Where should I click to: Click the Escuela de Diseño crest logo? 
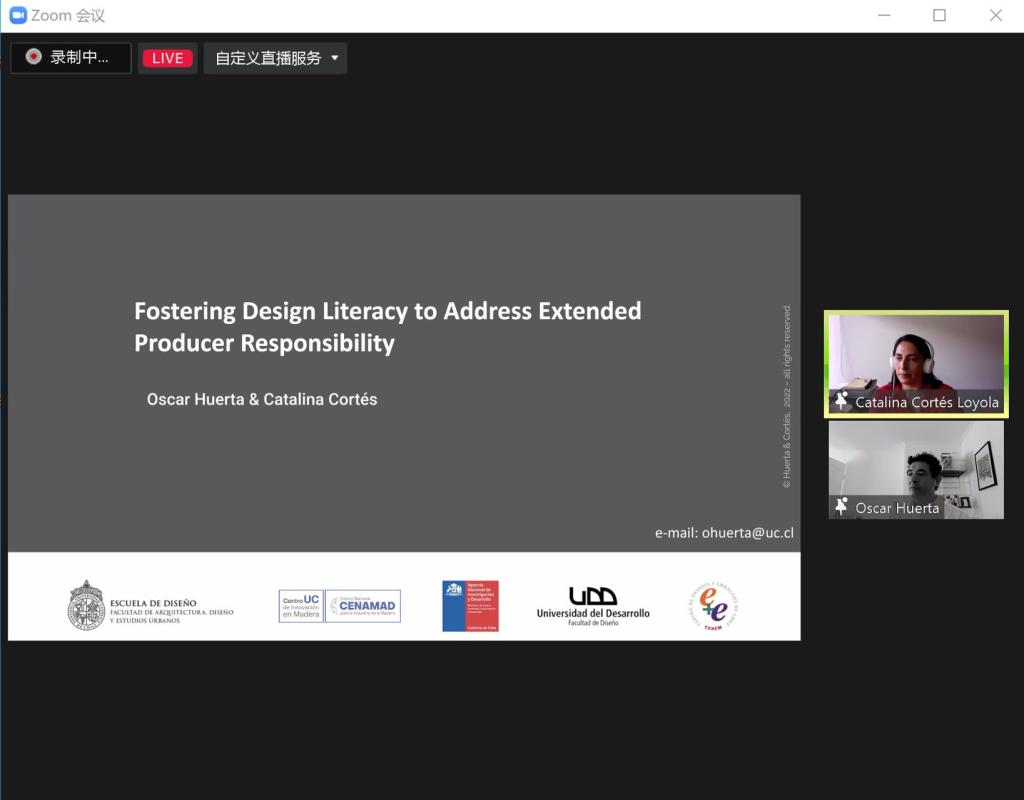[87, 605]
